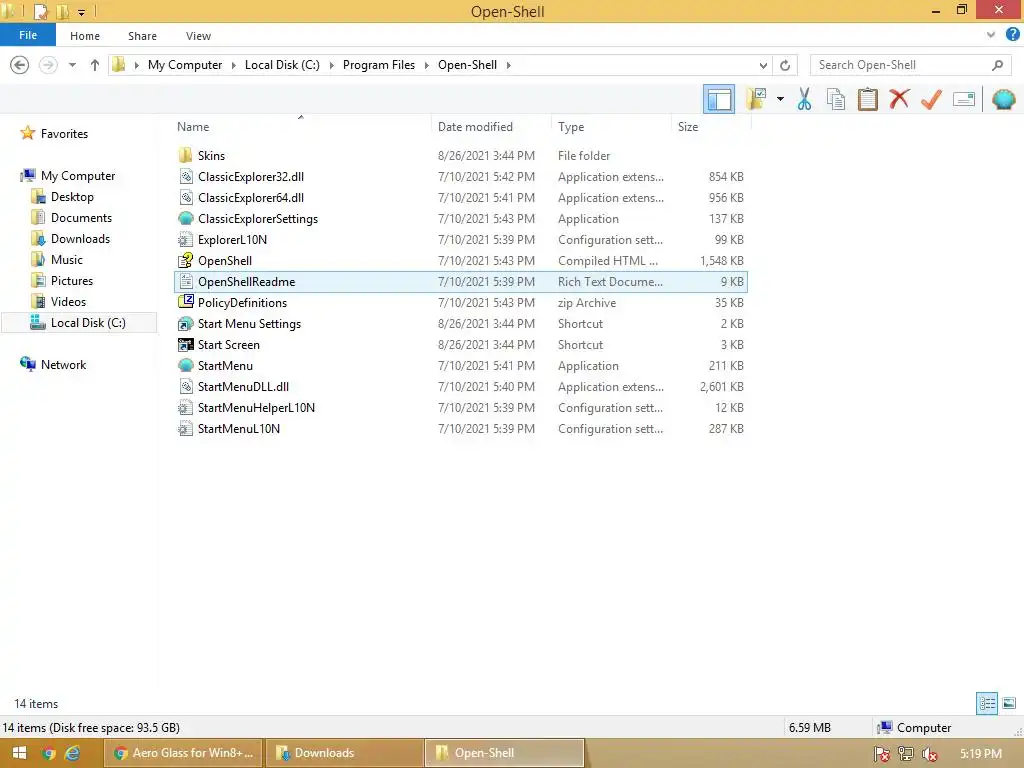Select the StartMenuDLL.dll file
Image resolution: width=1024 pixels, height=768 pixels.
(x=460, y=387)
